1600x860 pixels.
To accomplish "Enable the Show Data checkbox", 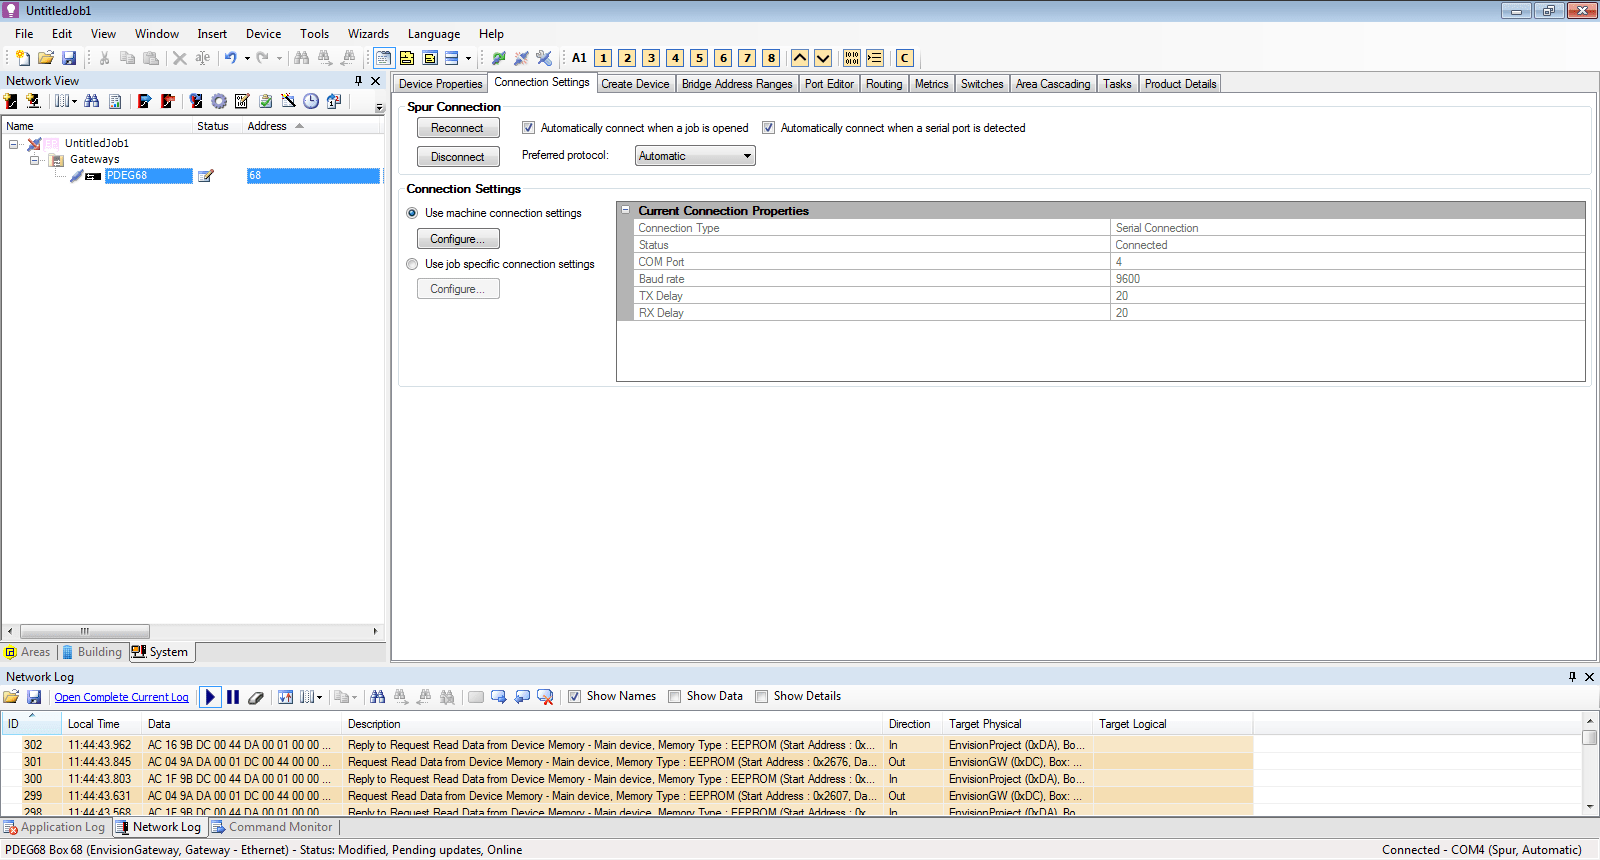I will point(675,696).
